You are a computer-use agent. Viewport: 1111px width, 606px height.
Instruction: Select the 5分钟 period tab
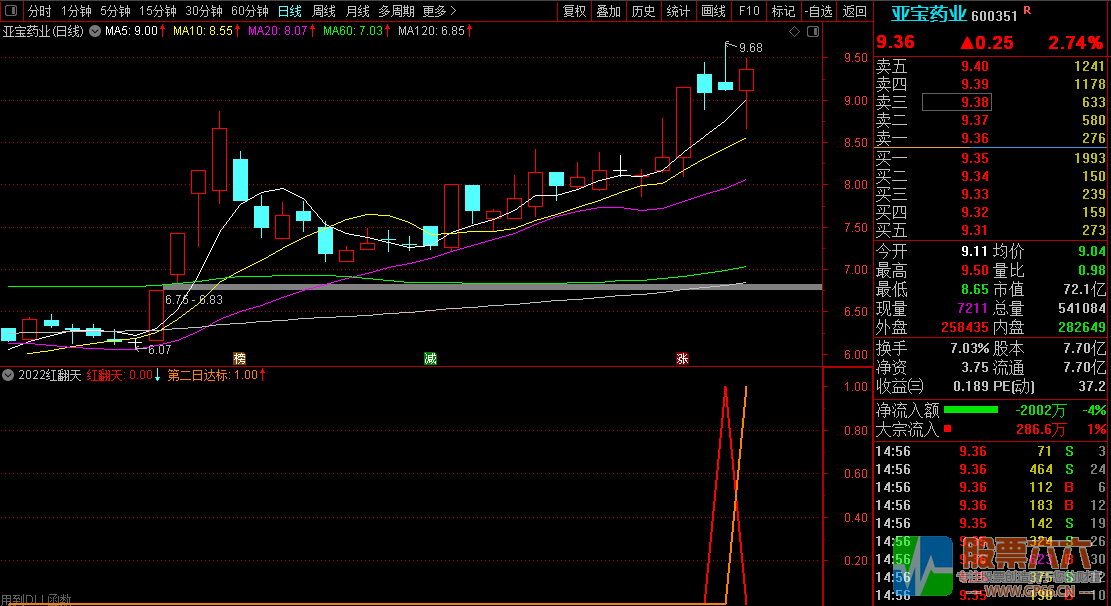click(x=116, y=11)
